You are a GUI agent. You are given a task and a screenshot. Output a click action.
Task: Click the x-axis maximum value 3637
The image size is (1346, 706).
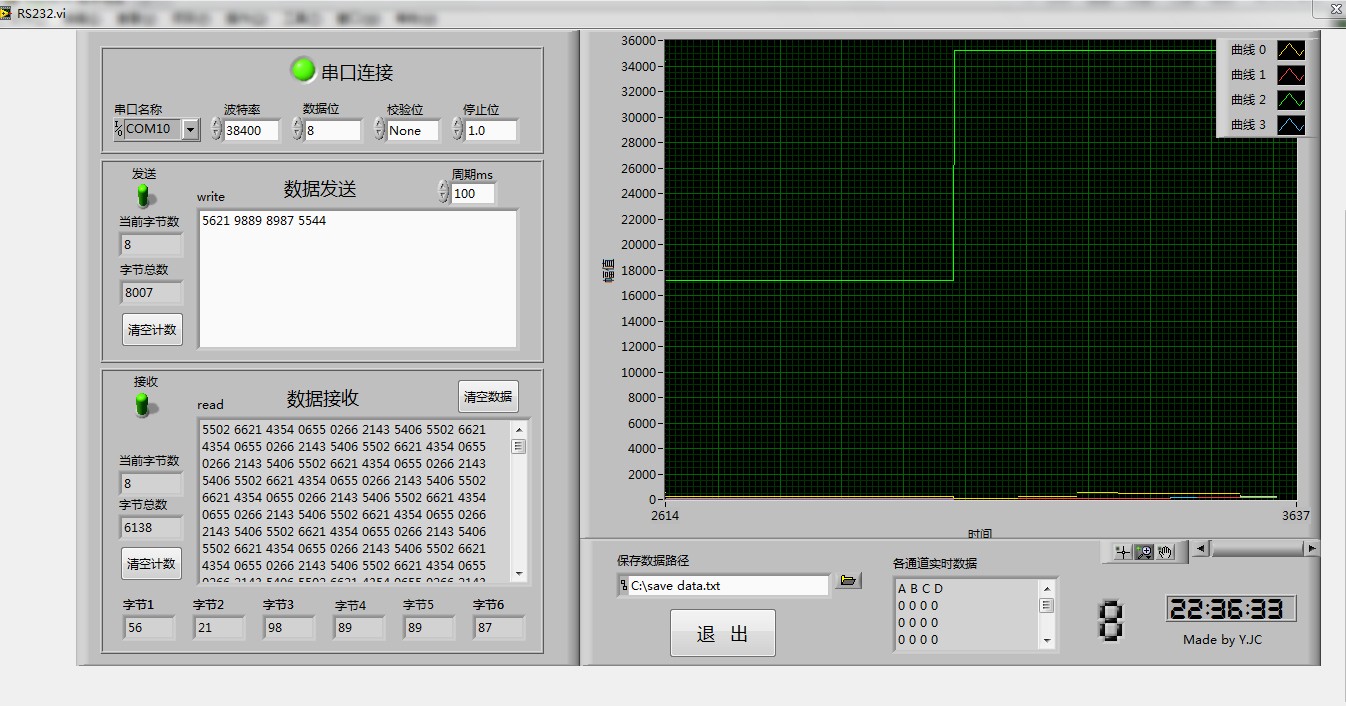click(x=1295, y=516)
